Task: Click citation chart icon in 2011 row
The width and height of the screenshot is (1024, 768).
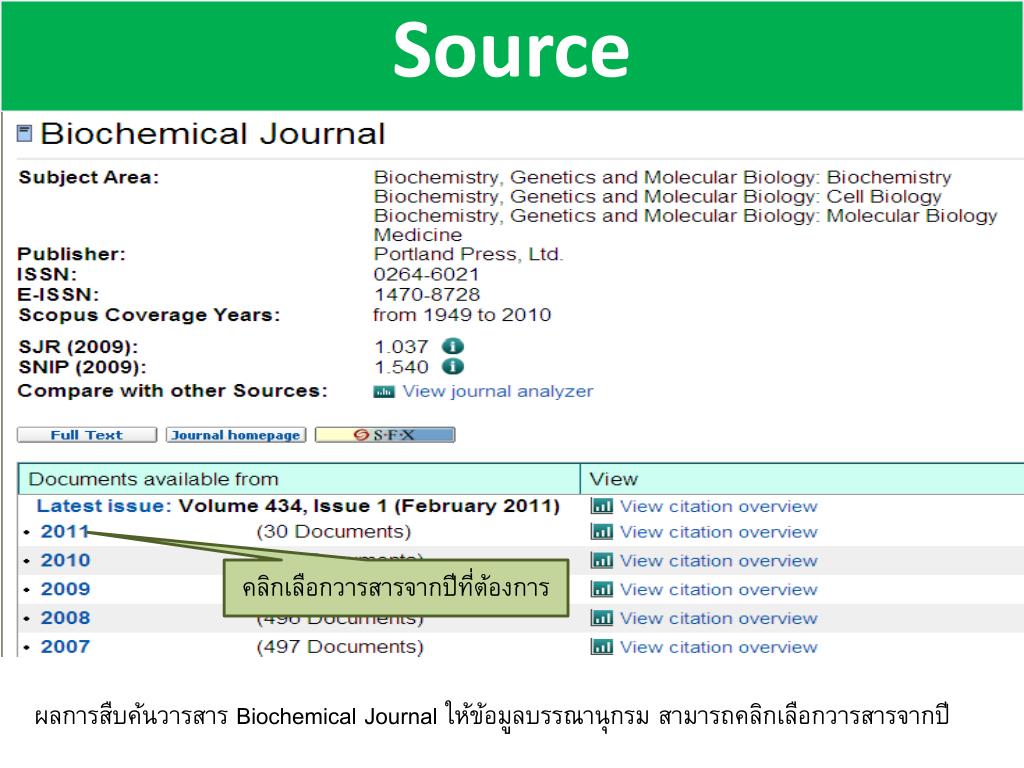Action: point(601,532)
